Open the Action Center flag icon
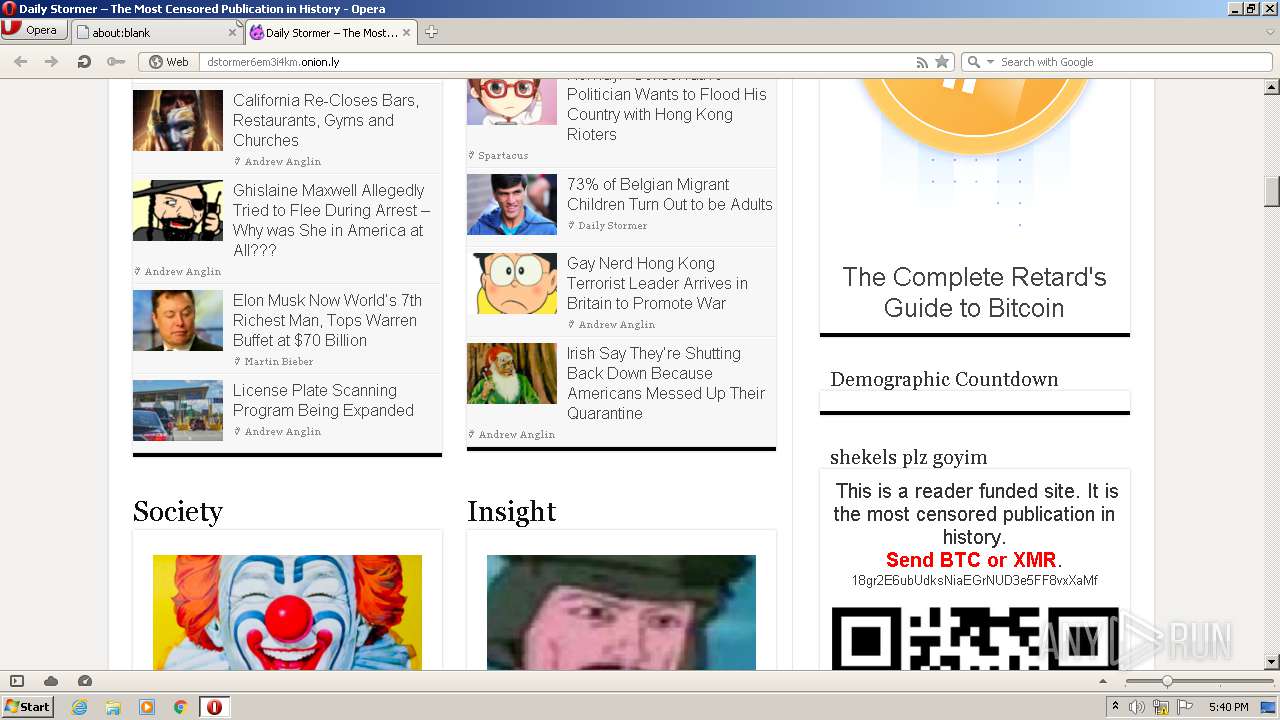 [x=1185, y=707]
